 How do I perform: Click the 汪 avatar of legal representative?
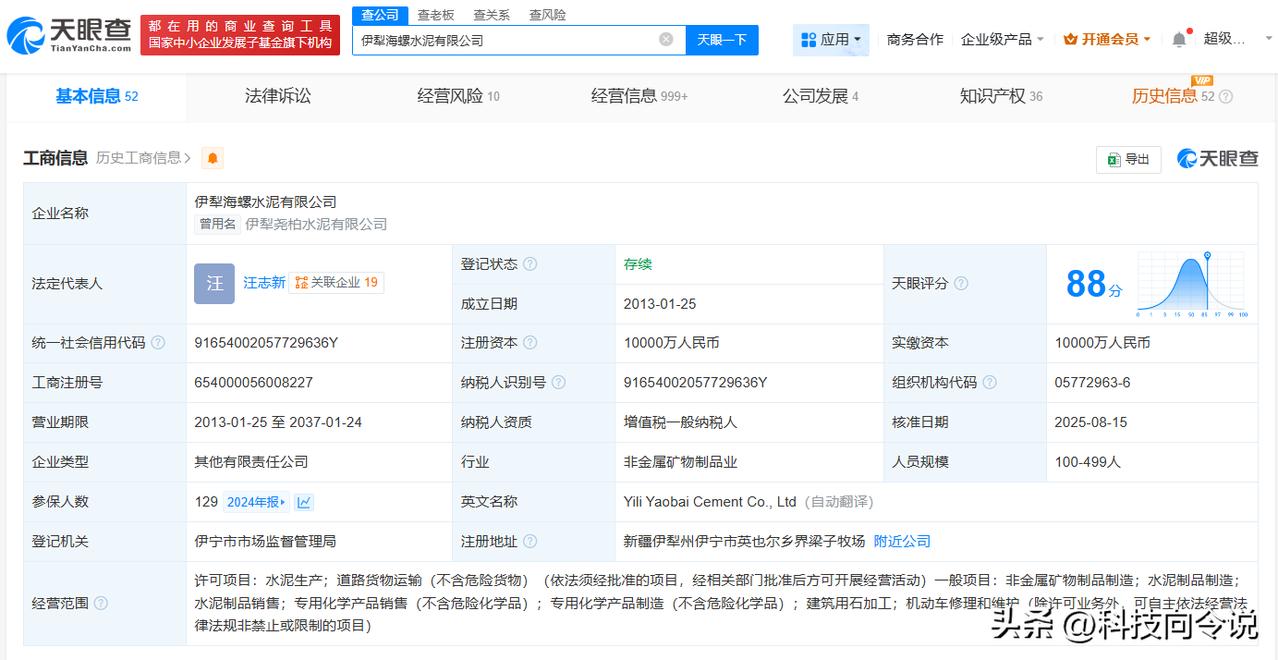214,283
